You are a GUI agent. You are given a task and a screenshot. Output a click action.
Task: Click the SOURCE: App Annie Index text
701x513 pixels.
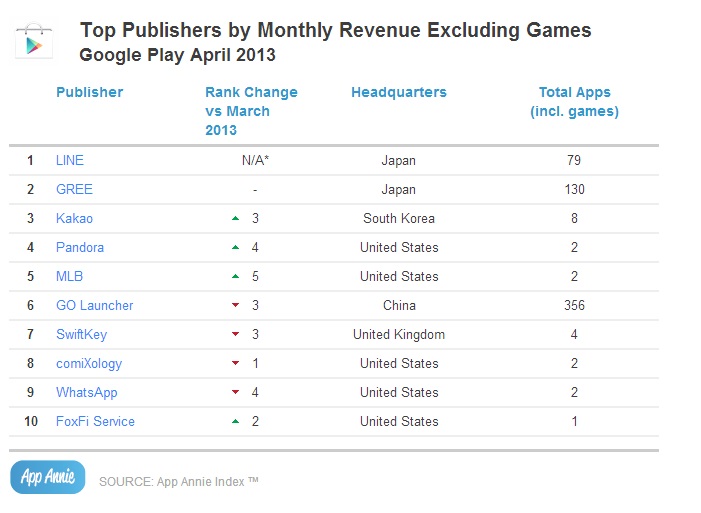tap(178, 481)
